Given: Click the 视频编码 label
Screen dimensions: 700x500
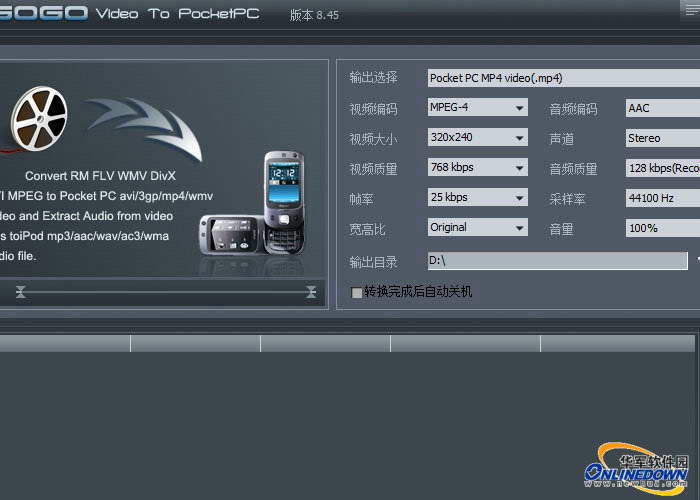Looking at the screenshot, I should point(373,109).
